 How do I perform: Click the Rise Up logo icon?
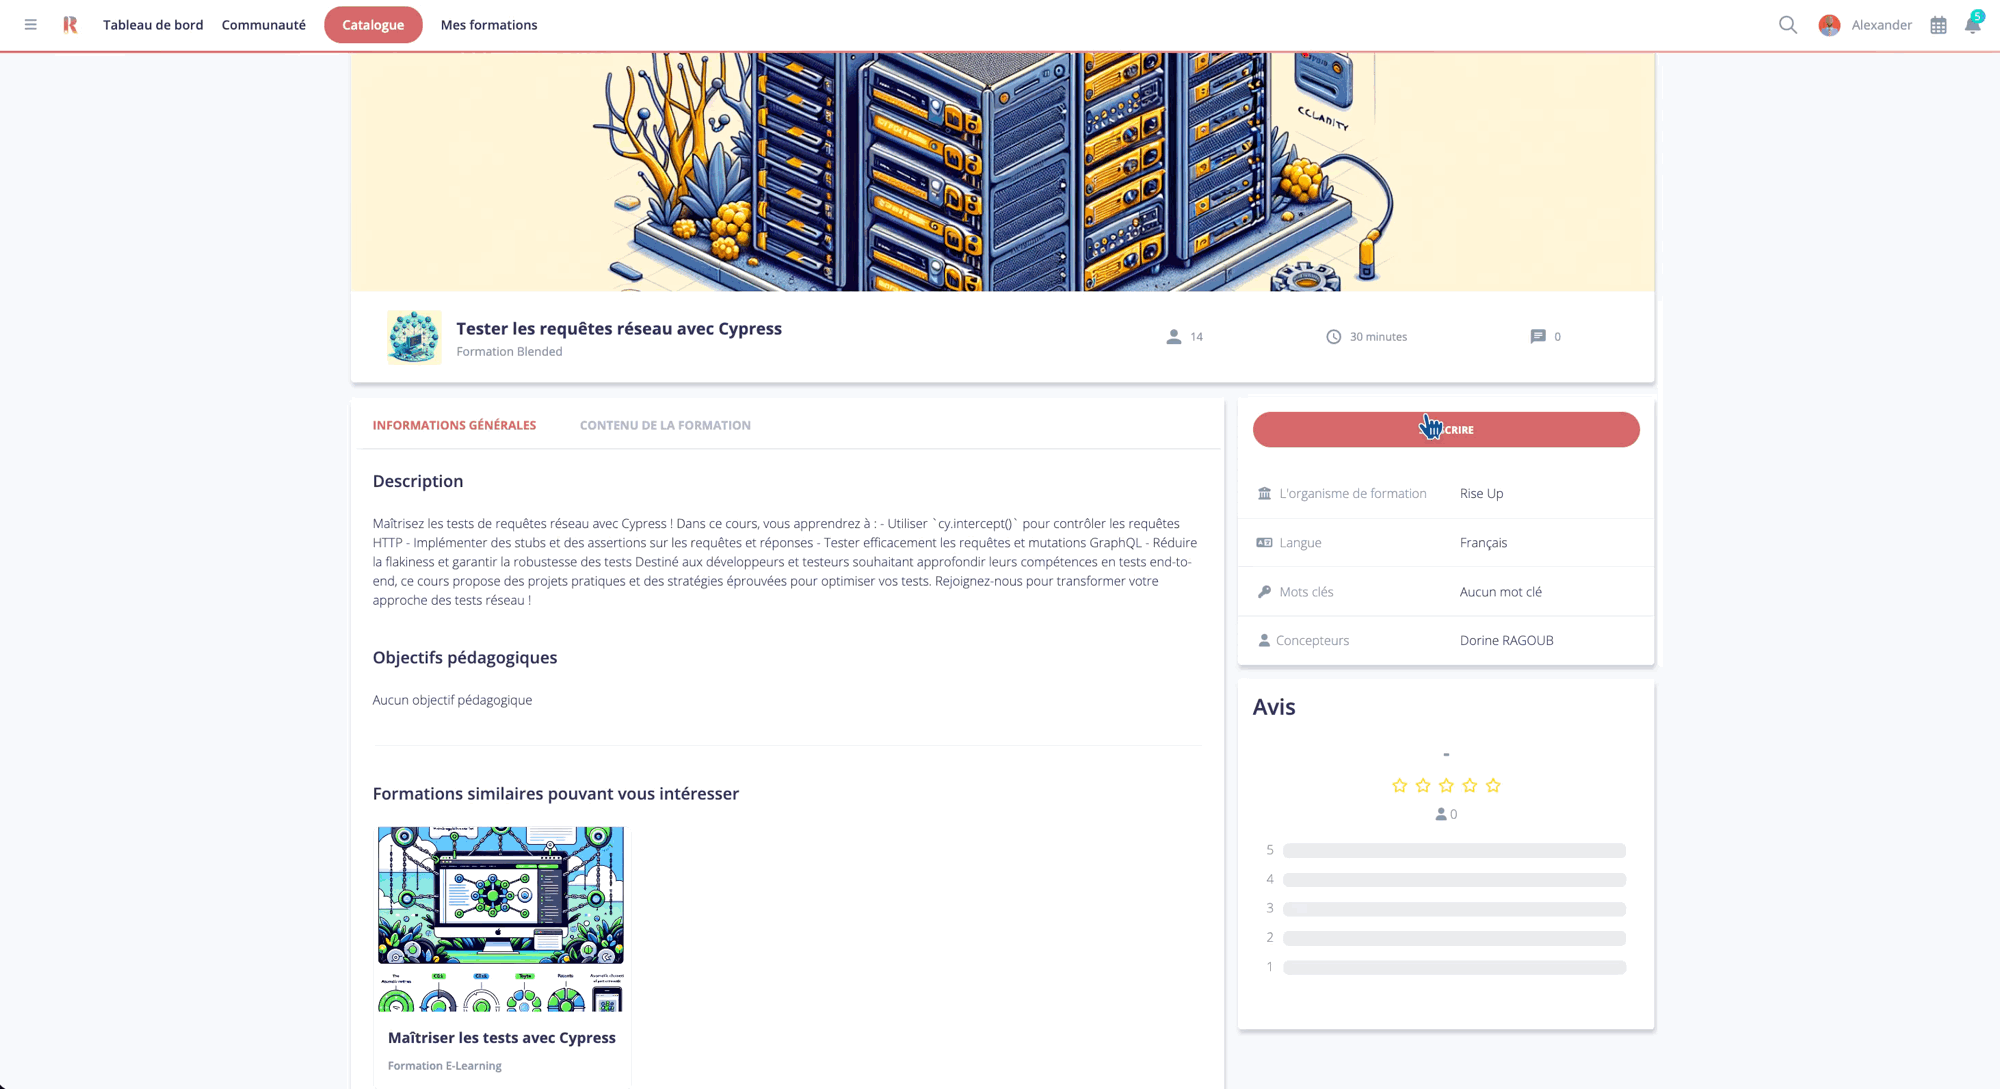coord(70,25)
